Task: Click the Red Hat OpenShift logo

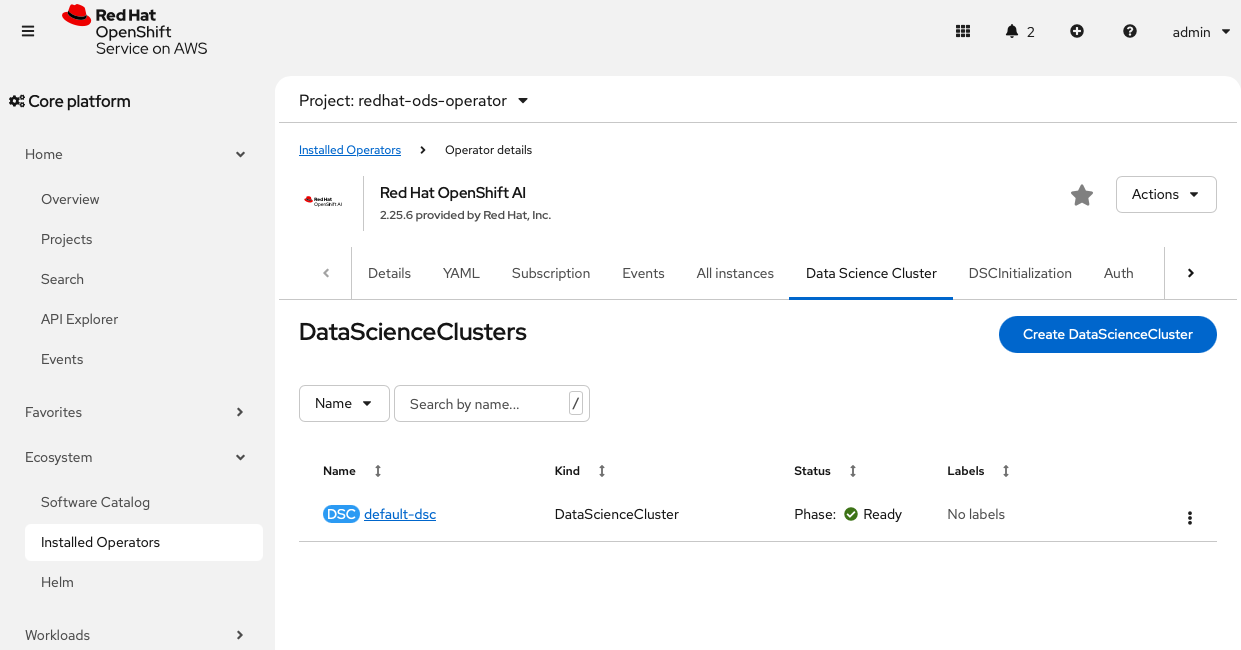Action: 135,30
